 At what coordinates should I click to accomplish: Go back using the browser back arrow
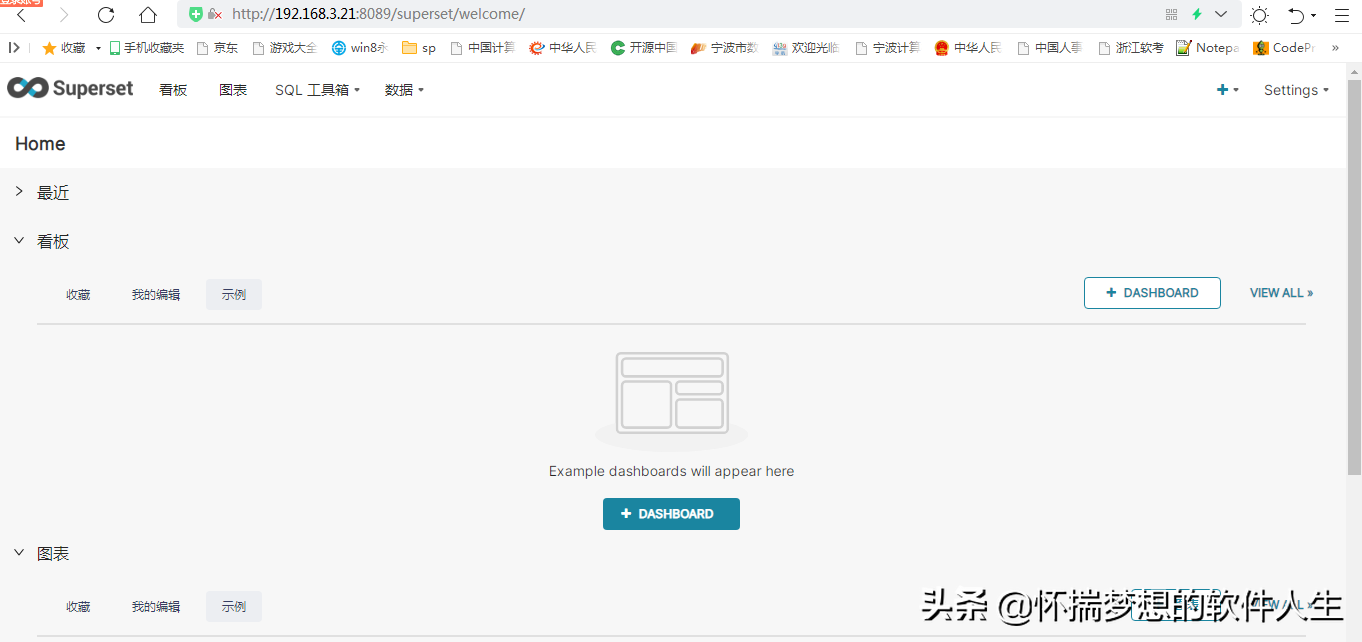(21, 15)
